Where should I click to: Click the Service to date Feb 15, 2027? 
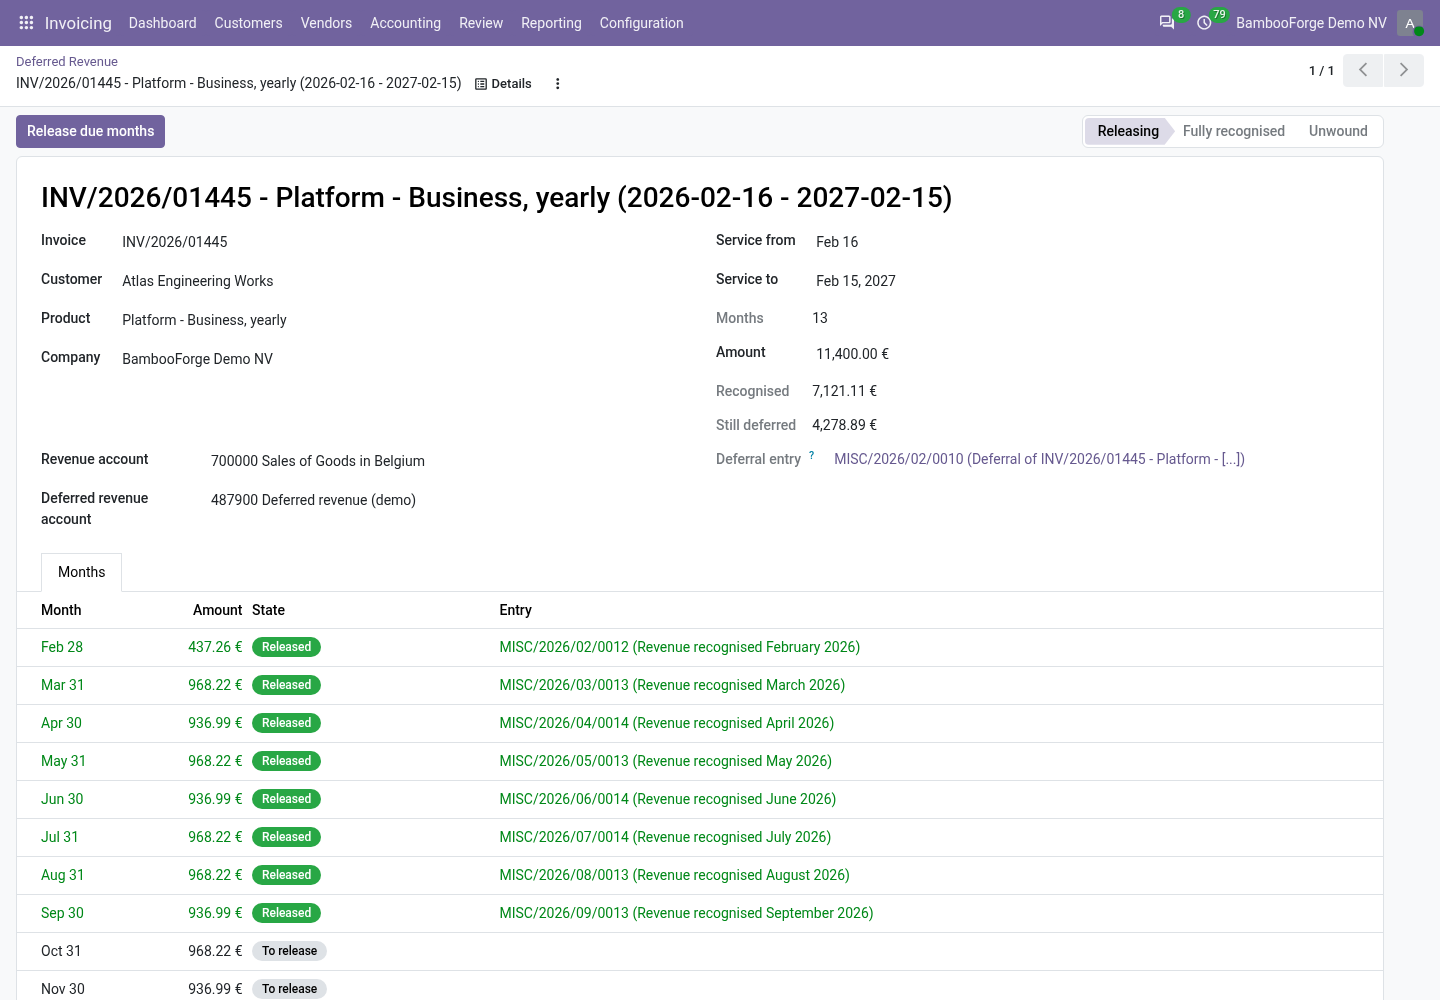pos(856,281)
